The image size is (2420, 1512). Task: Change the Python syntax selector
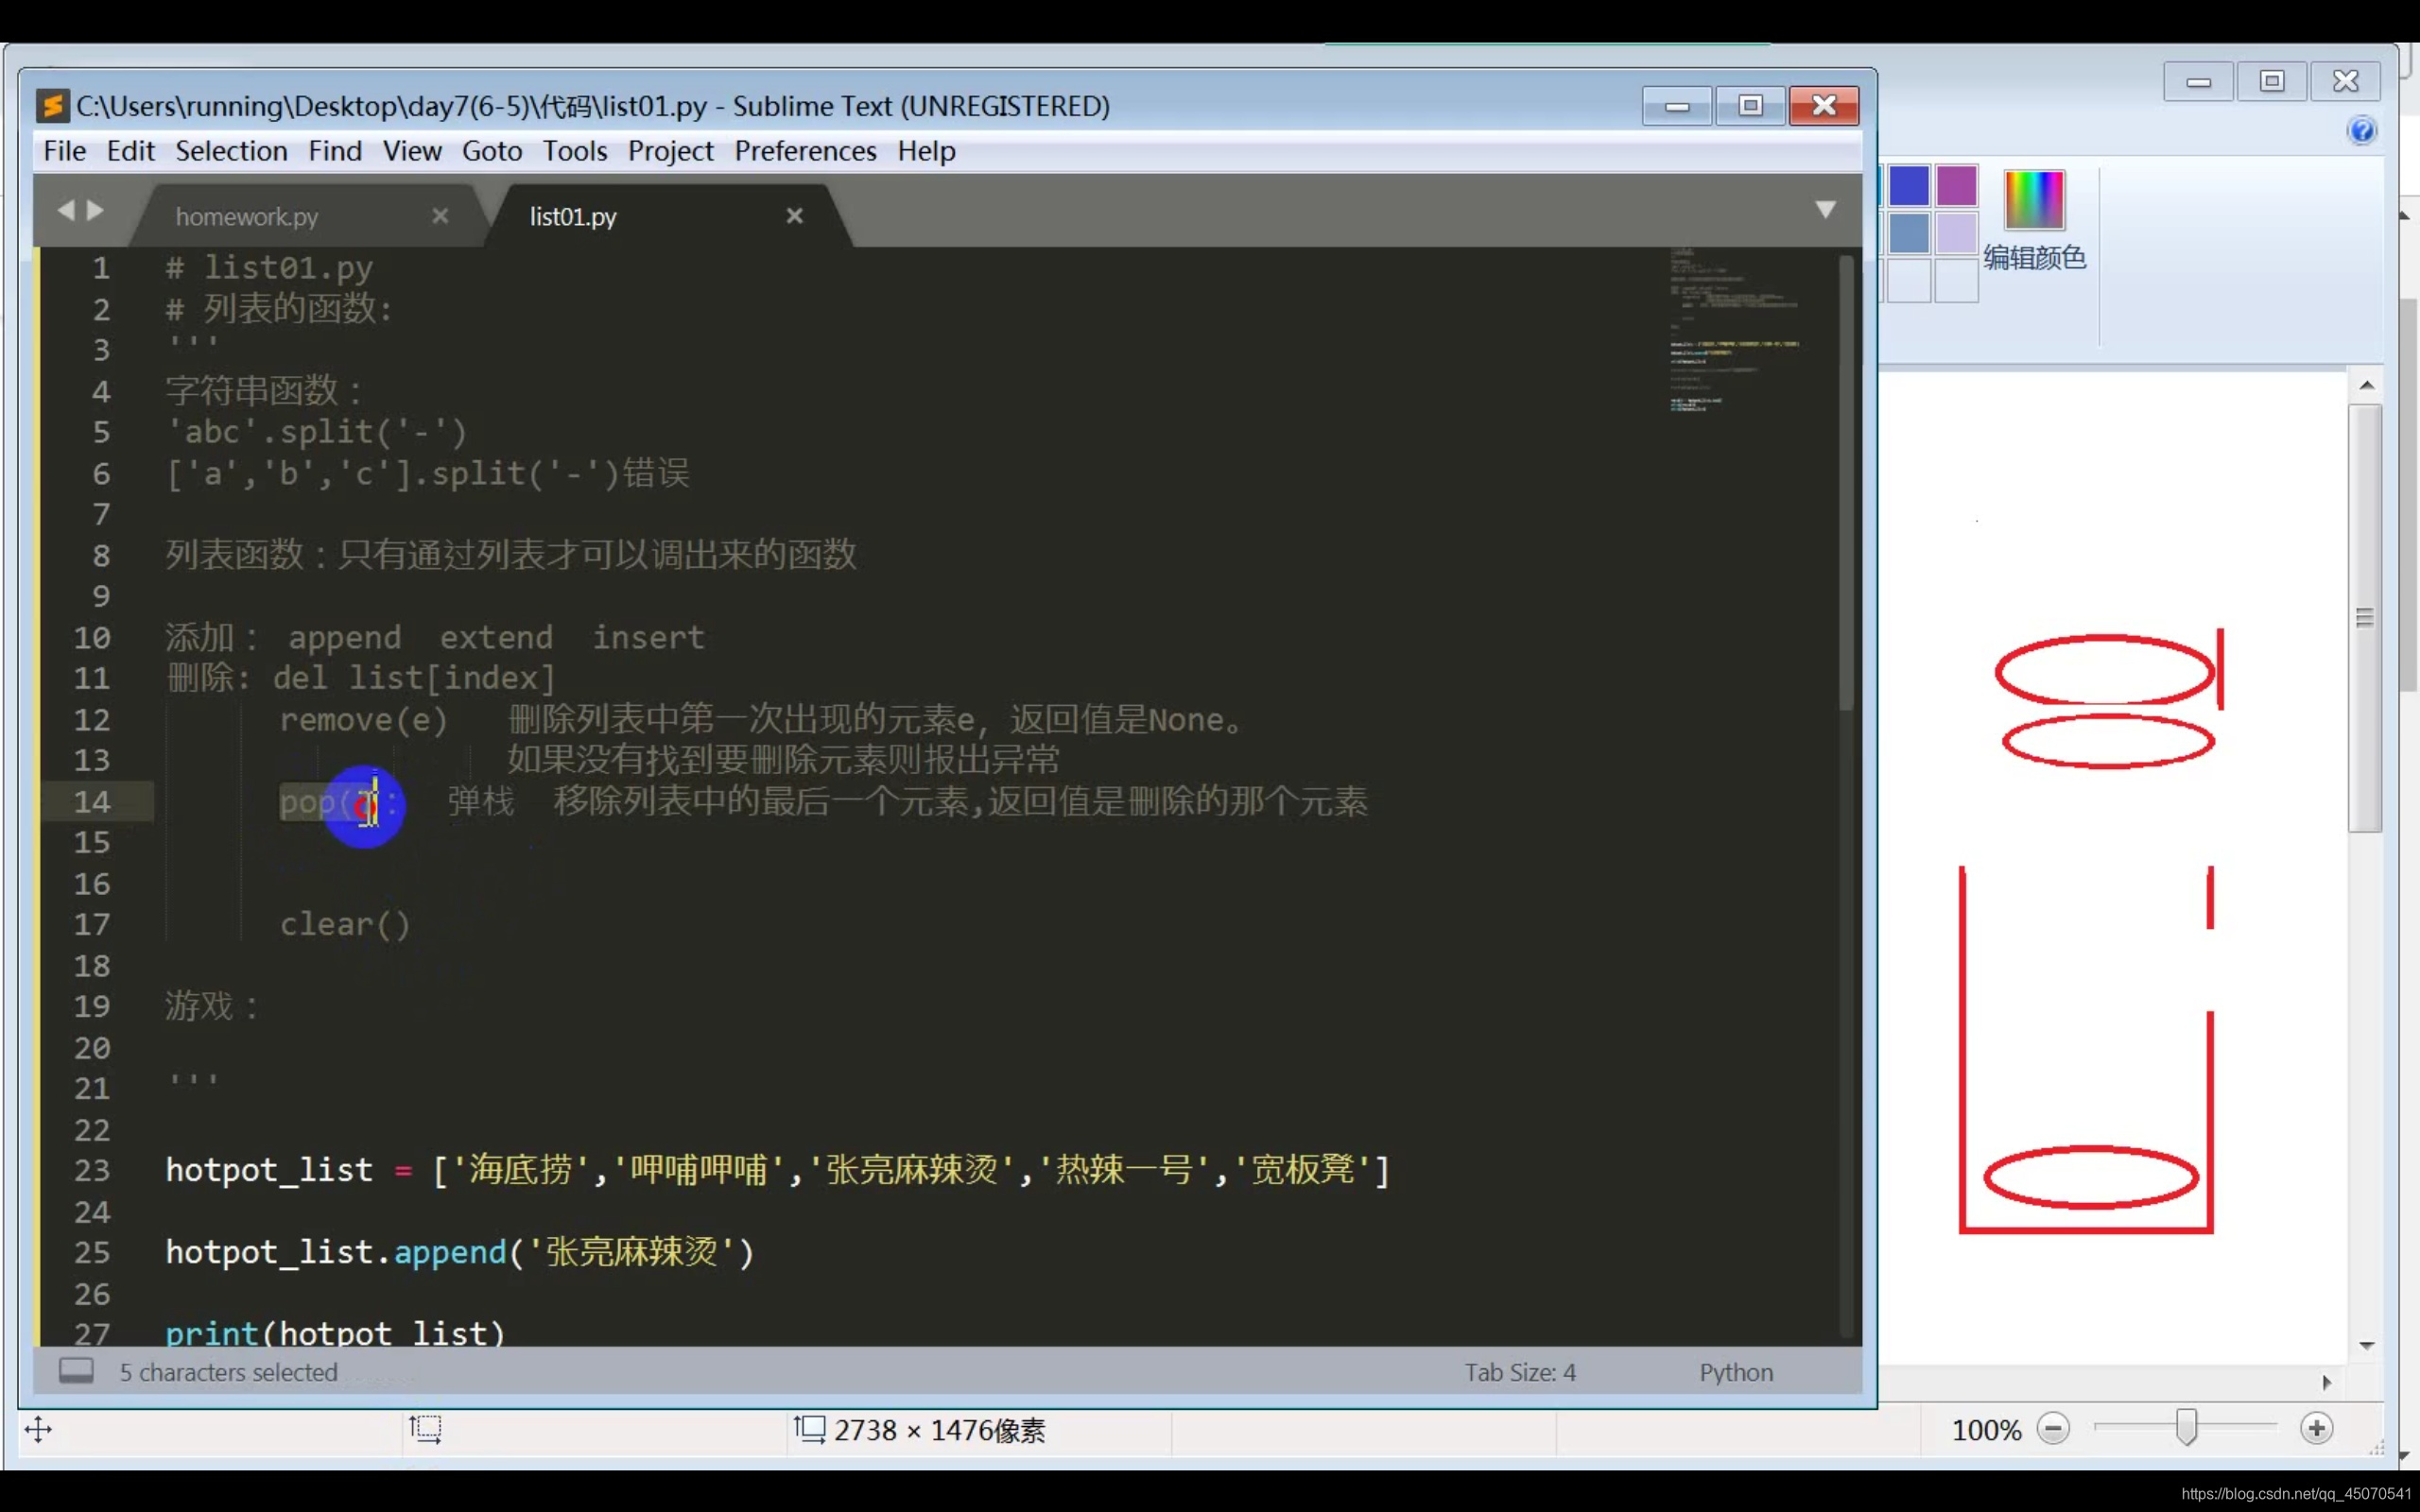(1735, 1372)
